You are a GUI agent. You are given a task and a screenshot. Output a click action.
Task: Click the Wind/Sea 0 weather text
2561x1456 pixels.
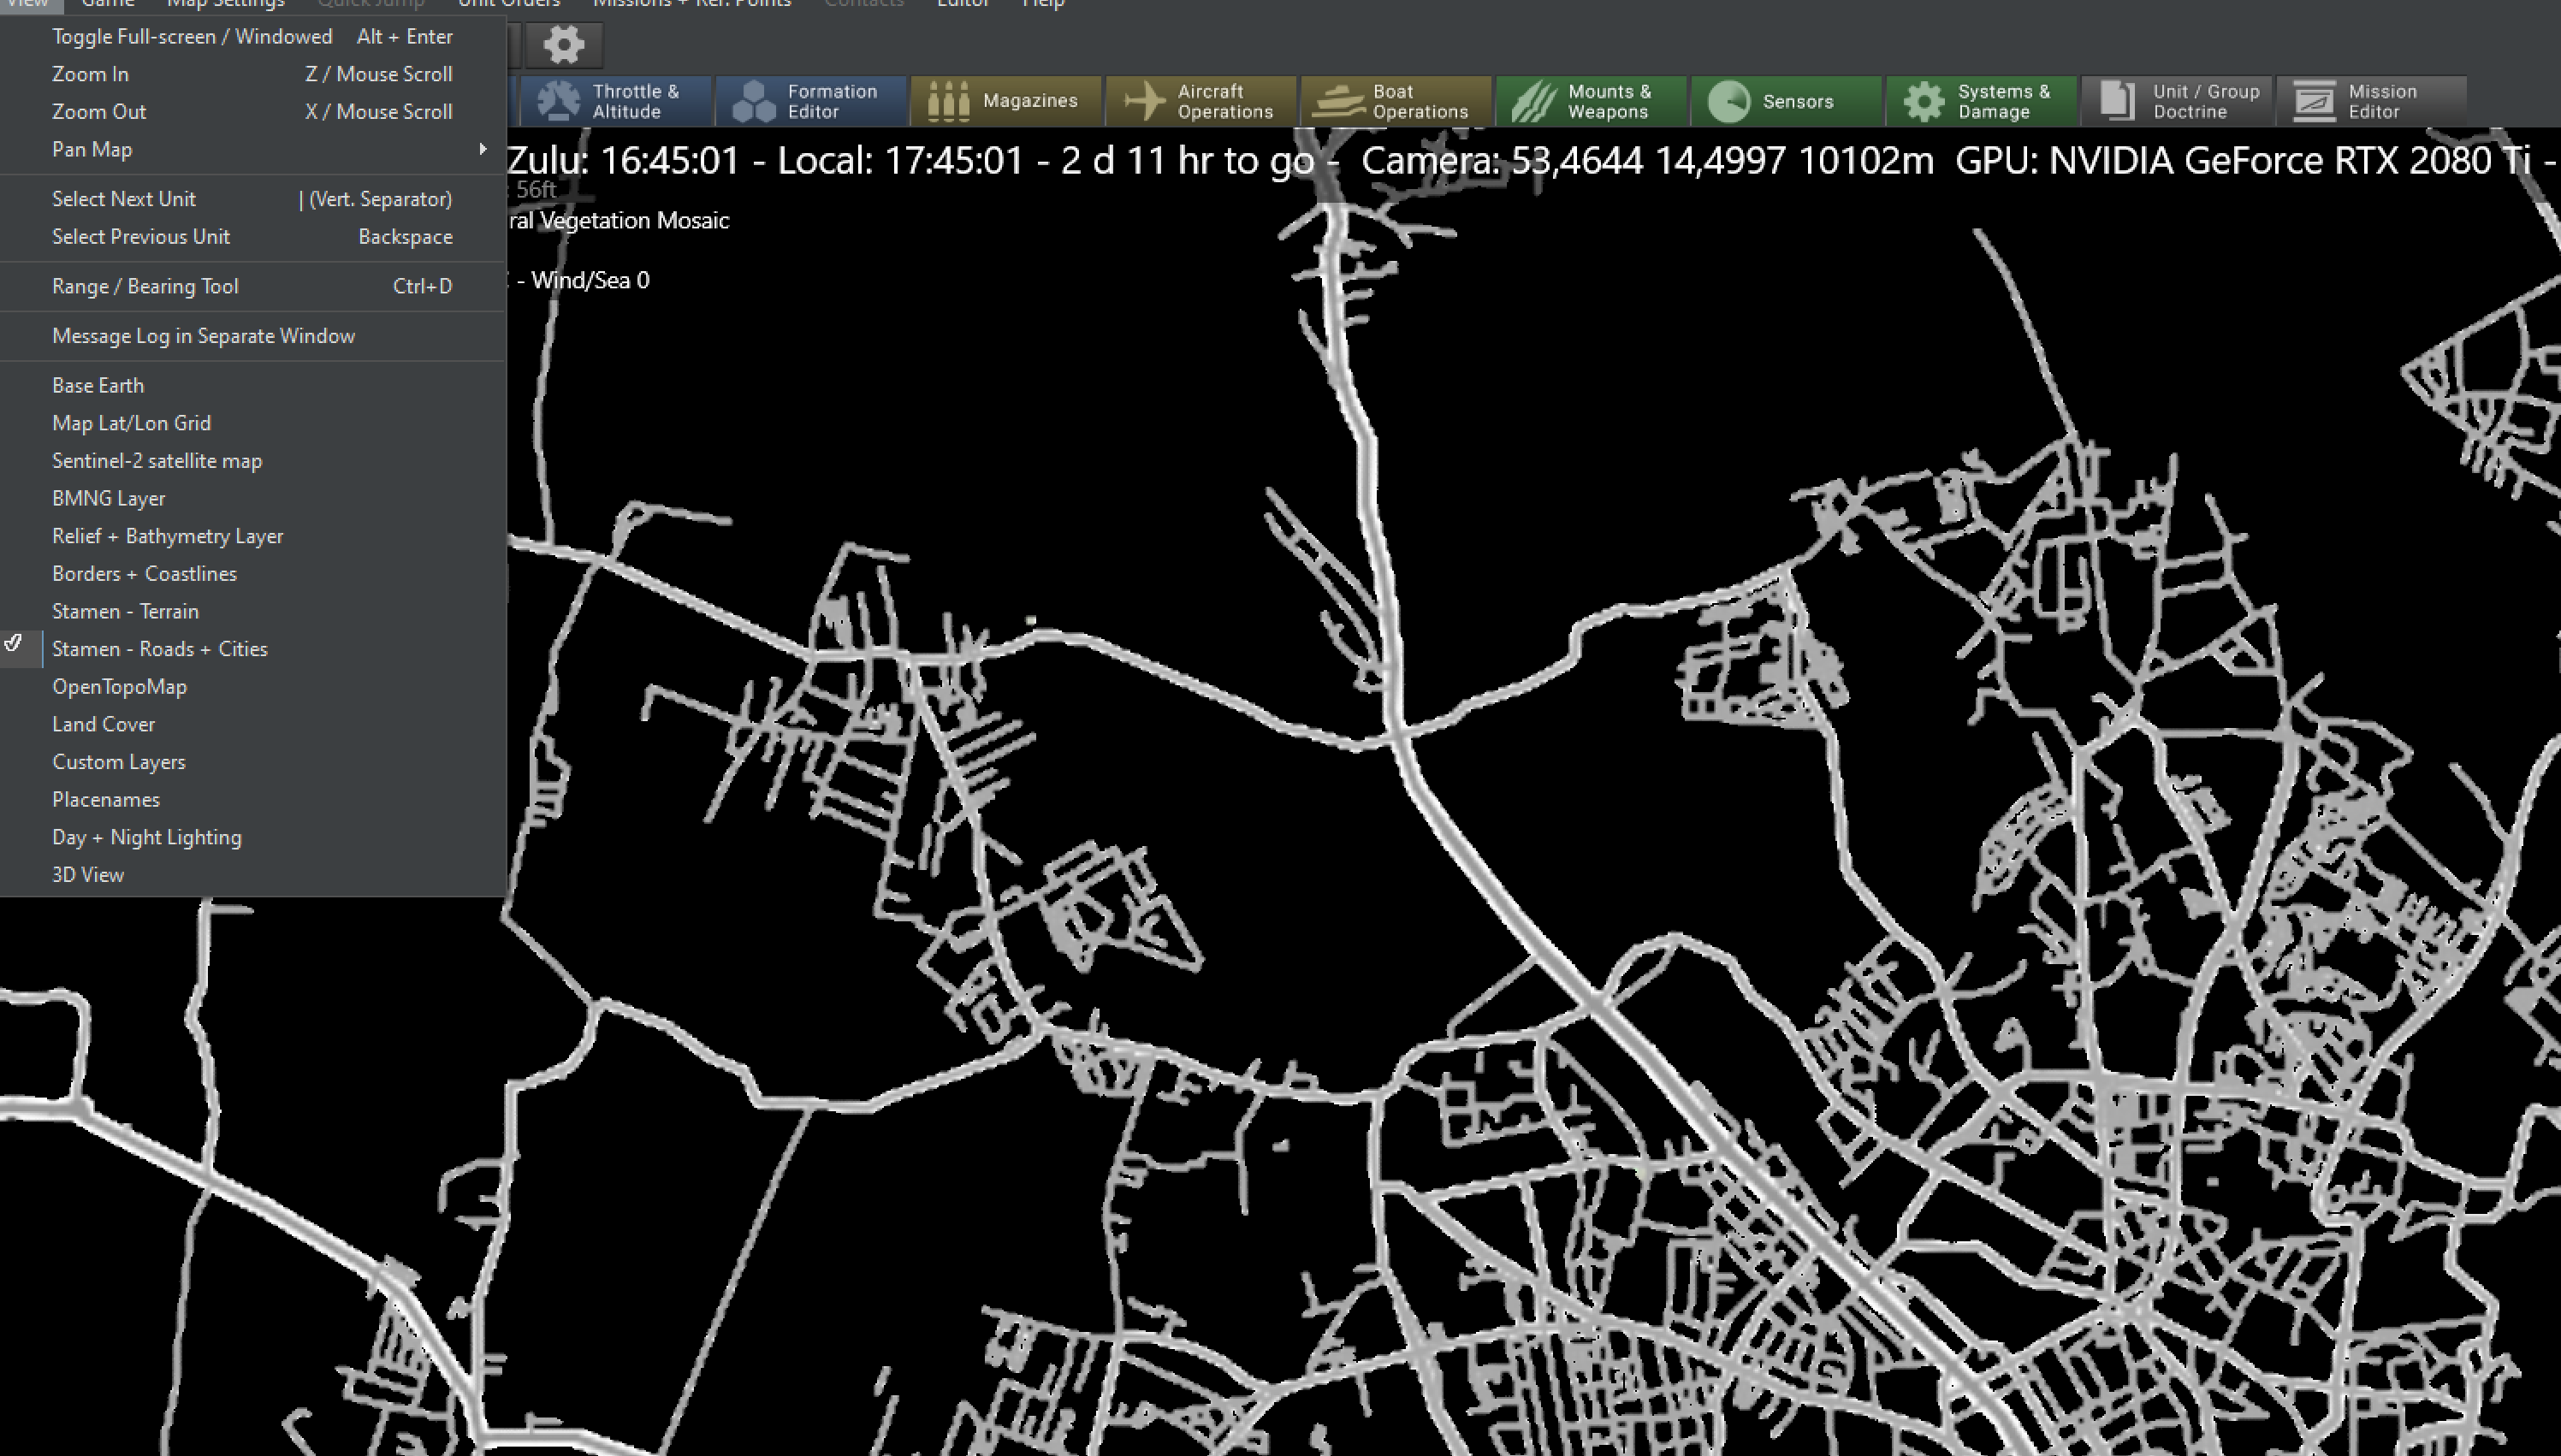590,280
